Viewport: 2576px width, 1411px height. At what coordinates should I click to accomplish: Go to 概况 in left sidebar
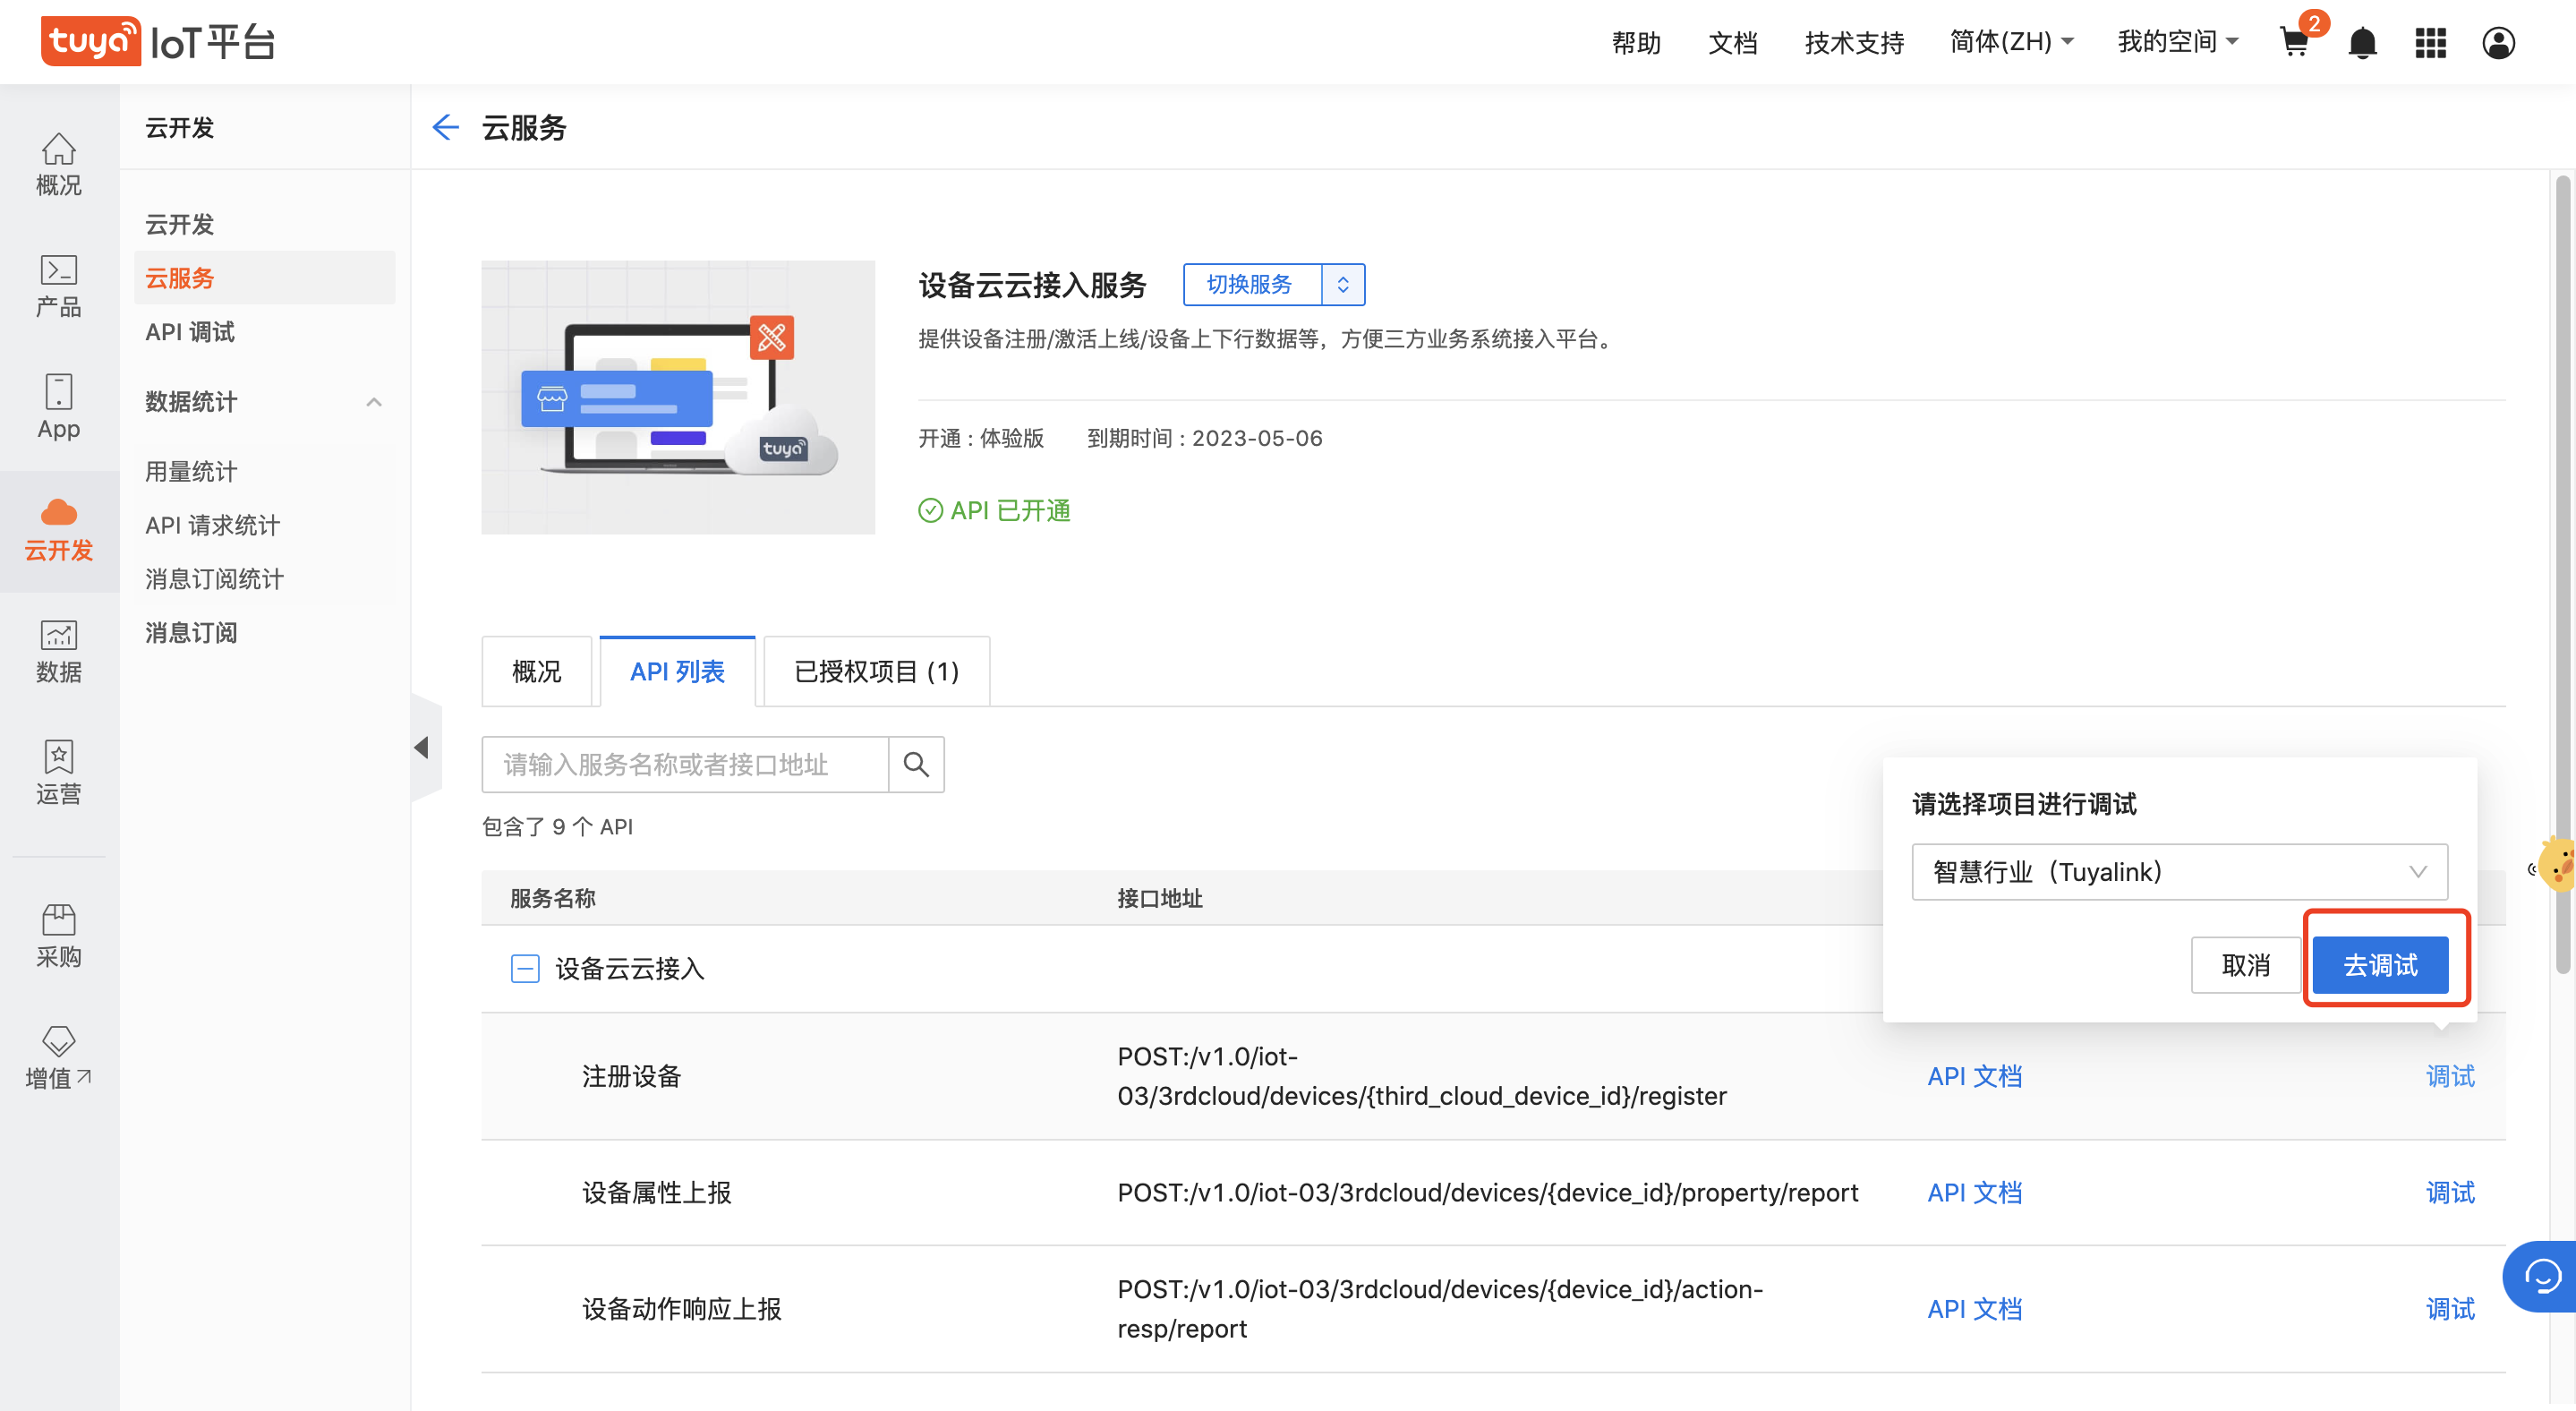(x=59, y=165)
